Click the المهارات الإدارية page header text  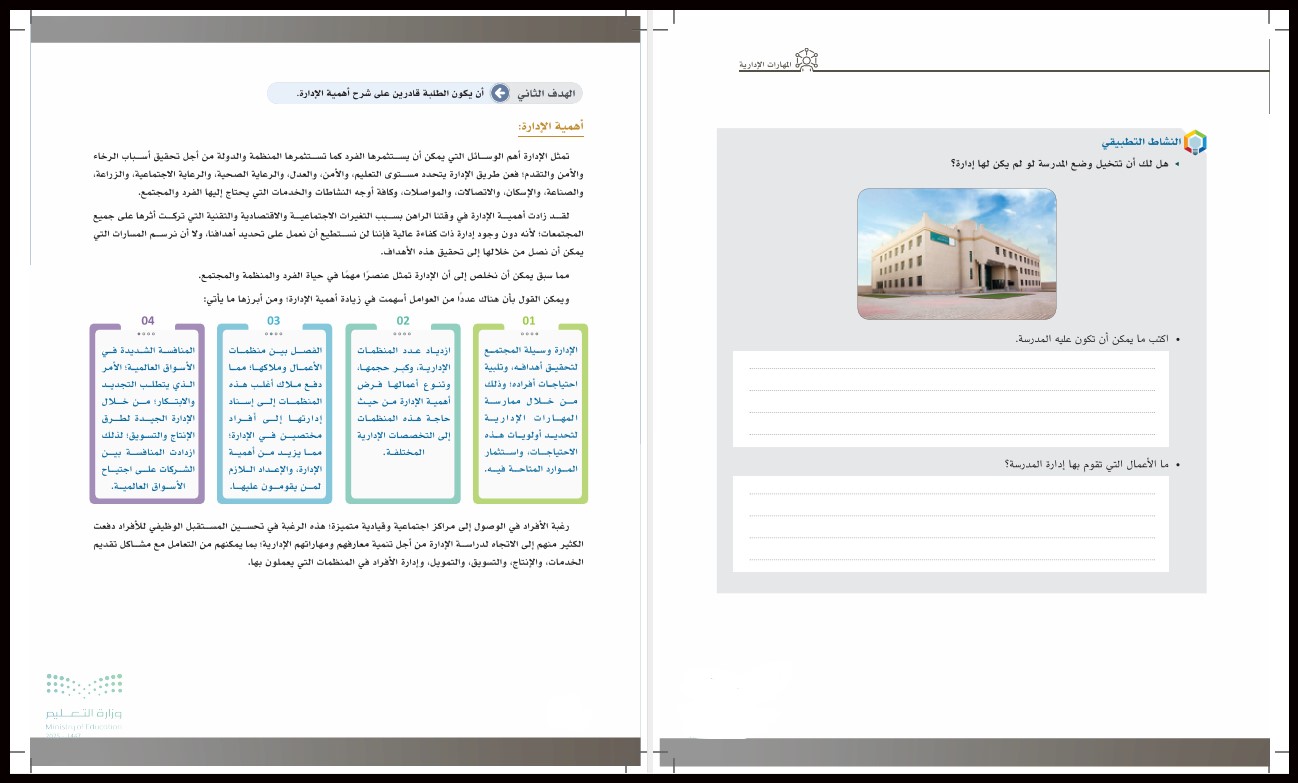[764, 65]
